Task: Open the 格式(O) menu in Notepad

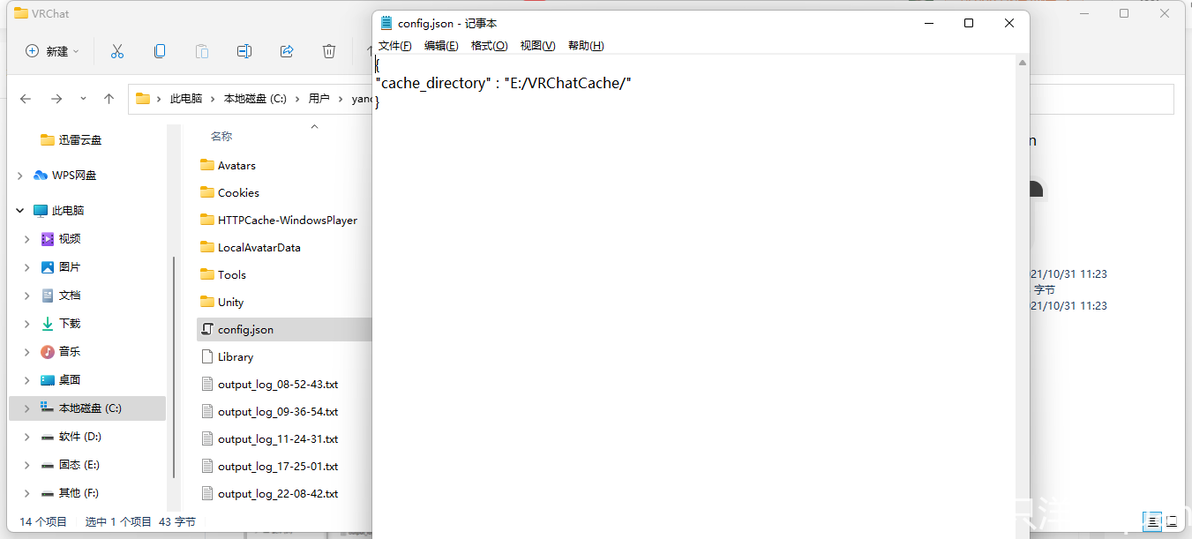Action: 489,46
